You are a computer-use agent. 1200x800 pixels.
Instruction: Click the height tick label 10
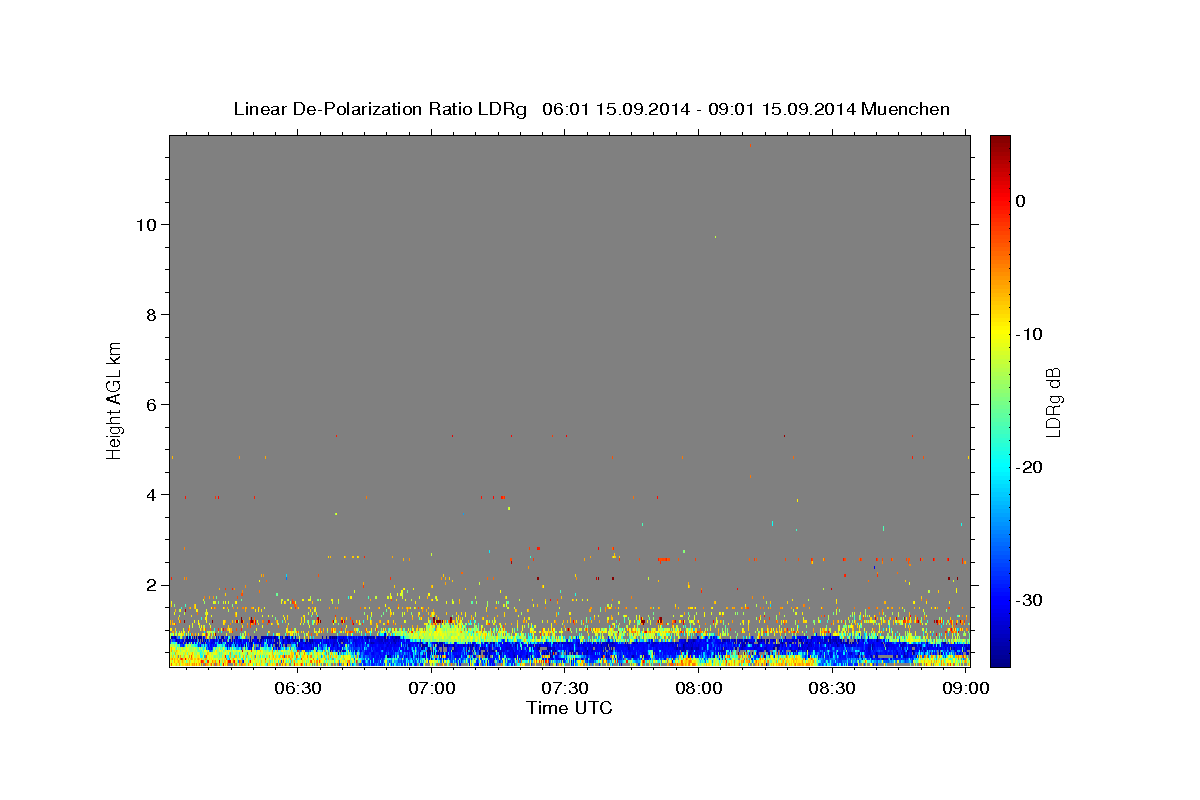coord(148,224)
